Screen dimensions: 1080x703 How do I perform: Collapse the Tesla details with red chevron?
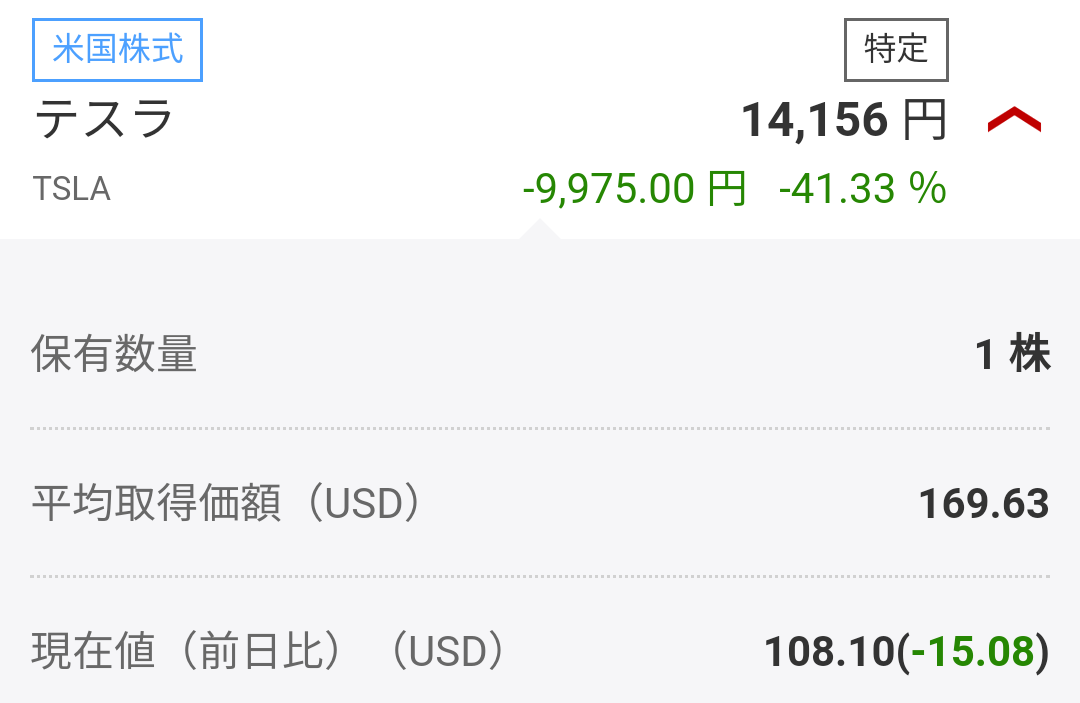1014,121
